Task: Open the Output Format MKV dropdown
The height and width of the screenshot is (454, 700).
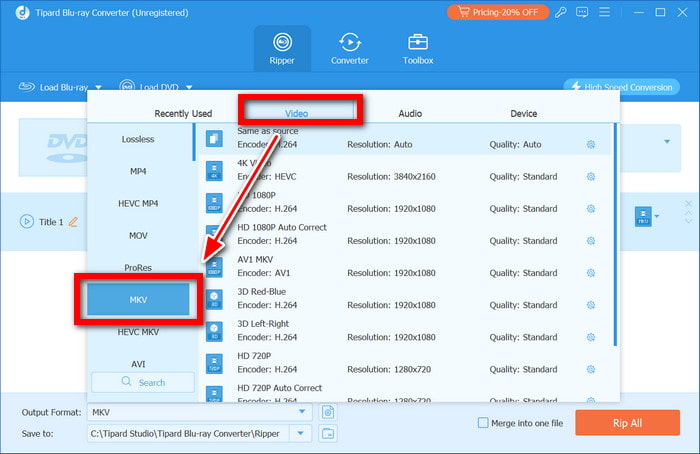Action: [302, 412]
